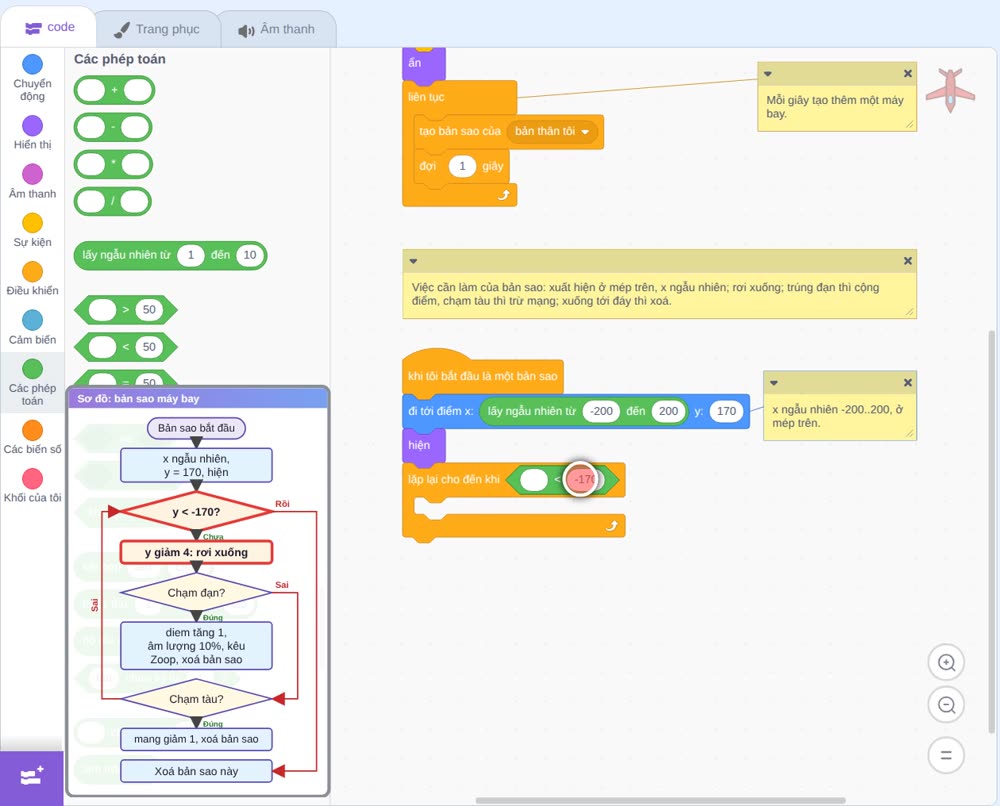Reset workspace zoom with the equals button
The image size is (1000, 806).
946,756
